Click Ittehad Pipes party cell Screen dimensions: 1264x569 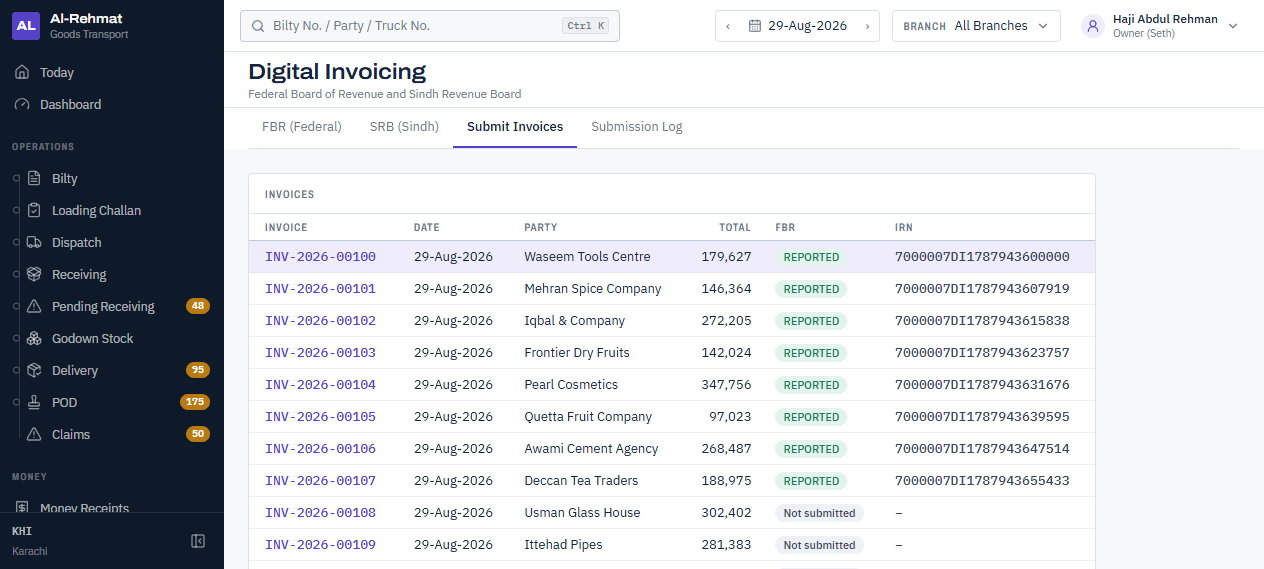tap(563, 545)
